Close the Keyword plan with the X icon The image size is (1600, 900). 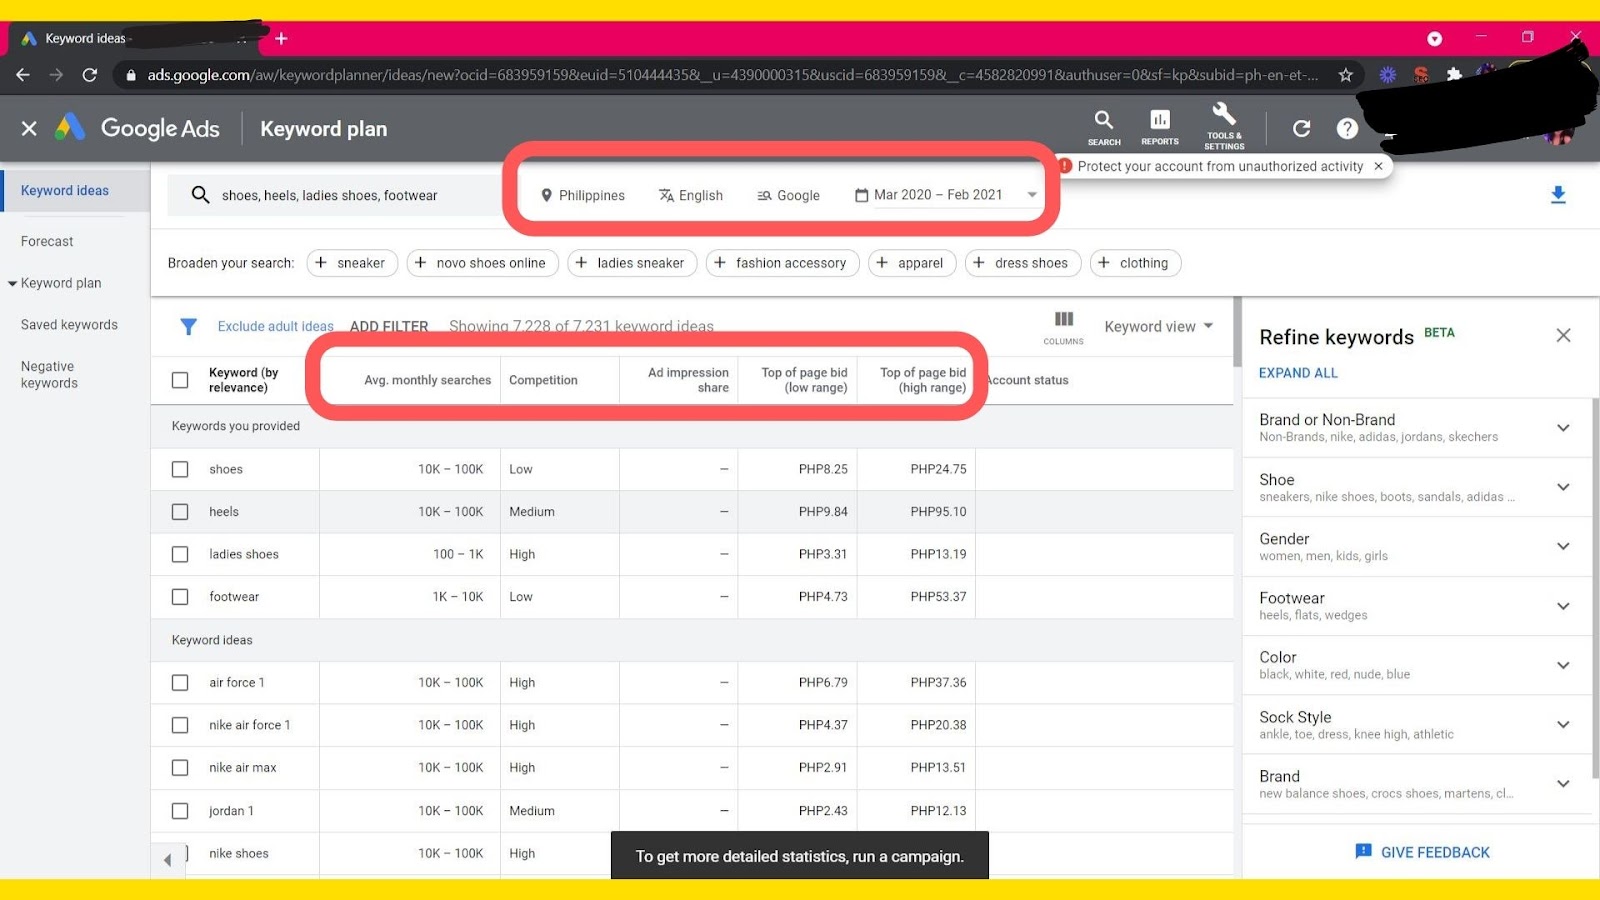click(29, 128)
